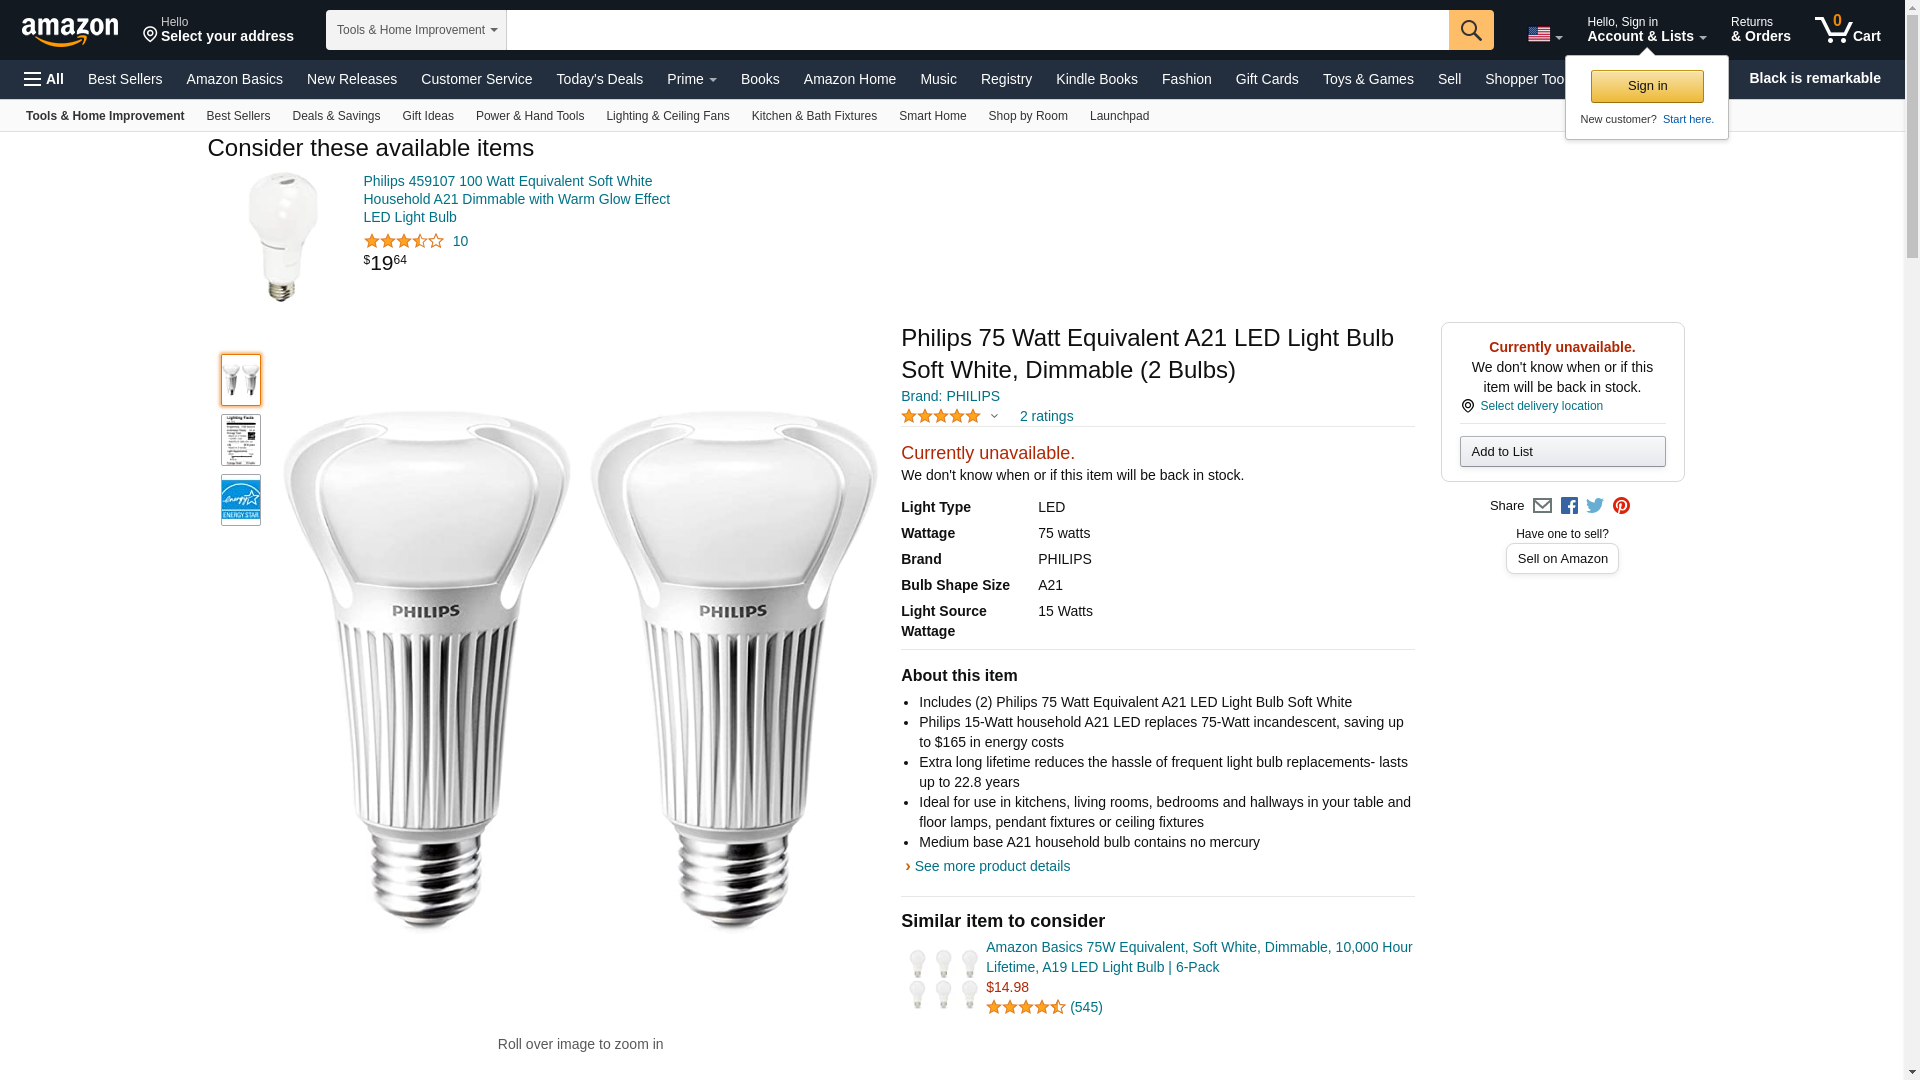
Task: Click the yellow Sign in button
Action: [x=1647, y=86]
